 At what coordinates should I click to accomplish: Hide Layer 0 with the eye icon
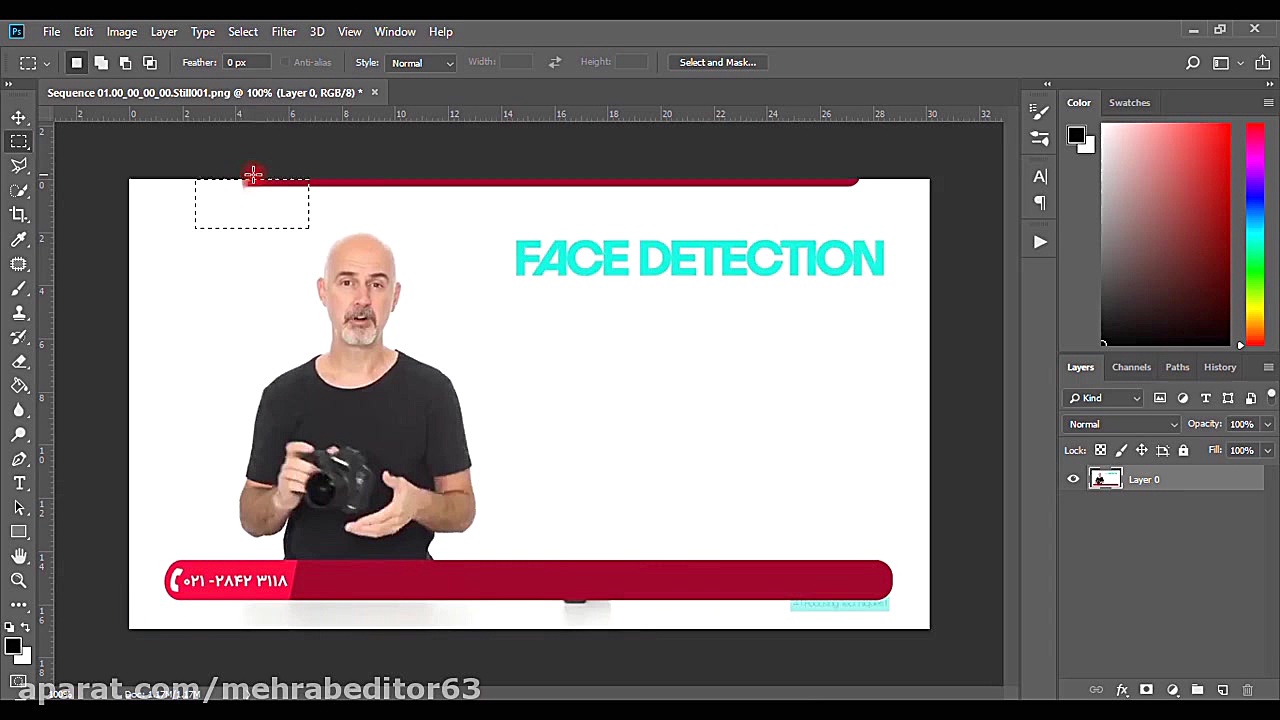point(1073,480)
